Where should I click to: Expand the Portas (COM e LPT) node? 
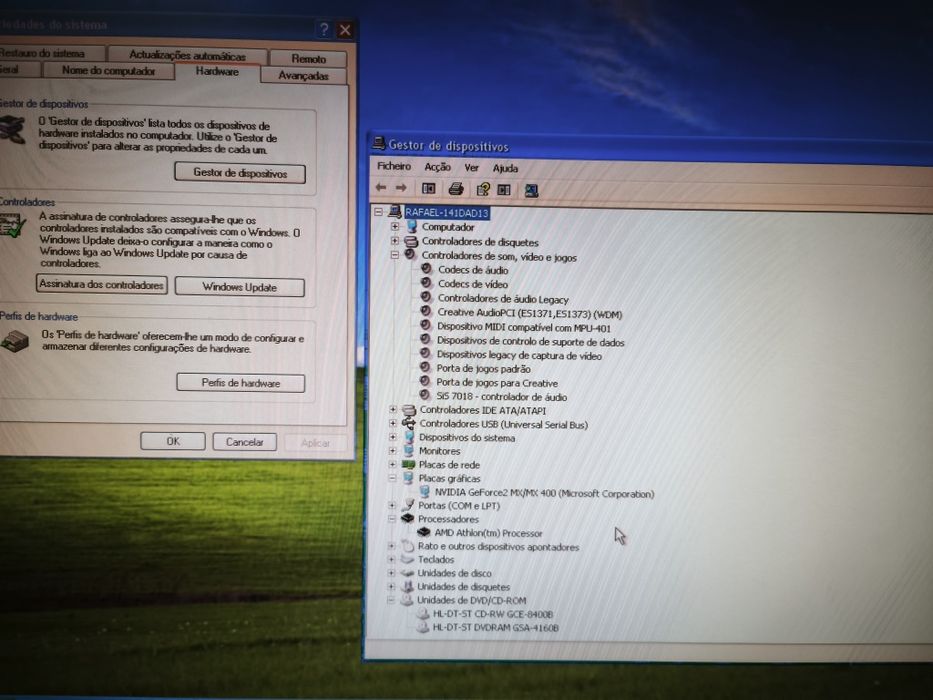coord(392,505)
